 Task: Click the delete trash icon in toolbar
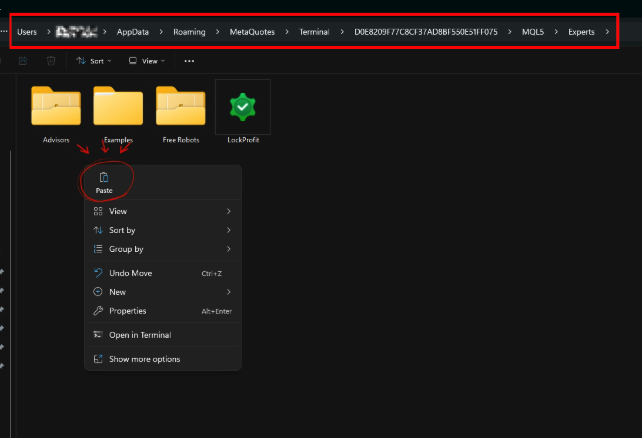[x=51, y=61]
